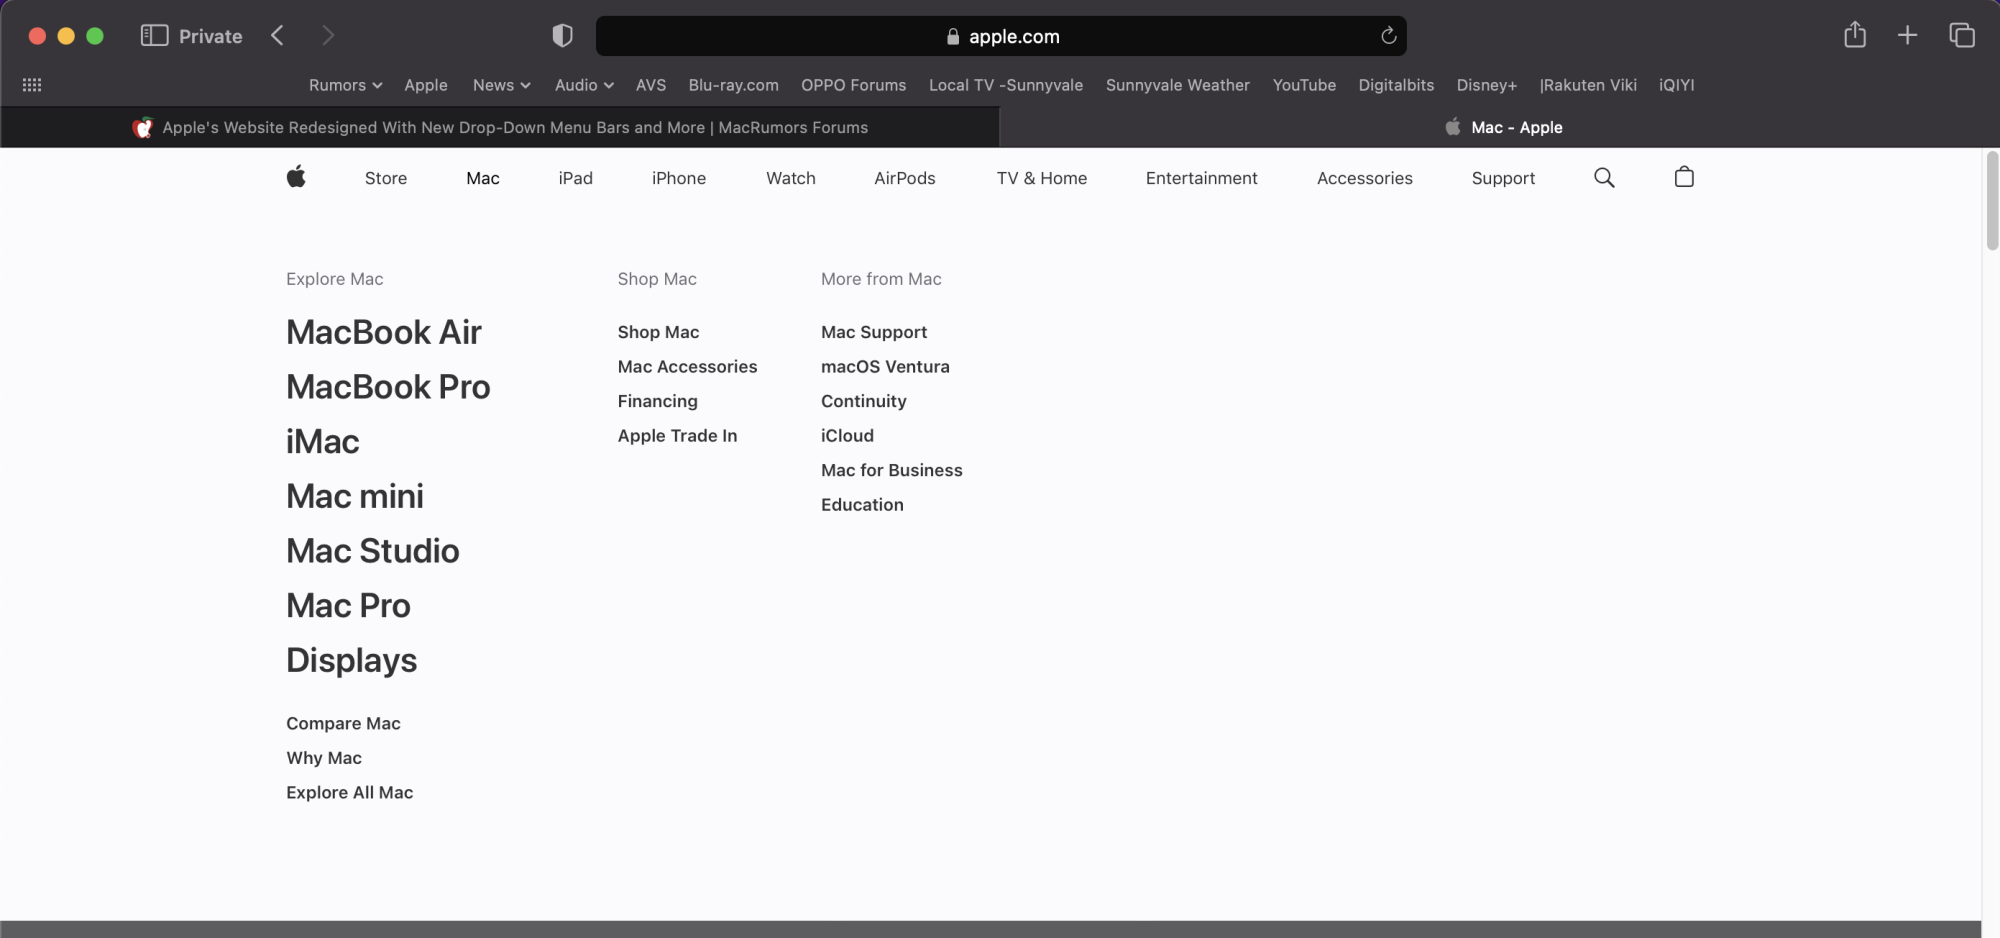
Task: Open the Education link
Action: [862, 505]
